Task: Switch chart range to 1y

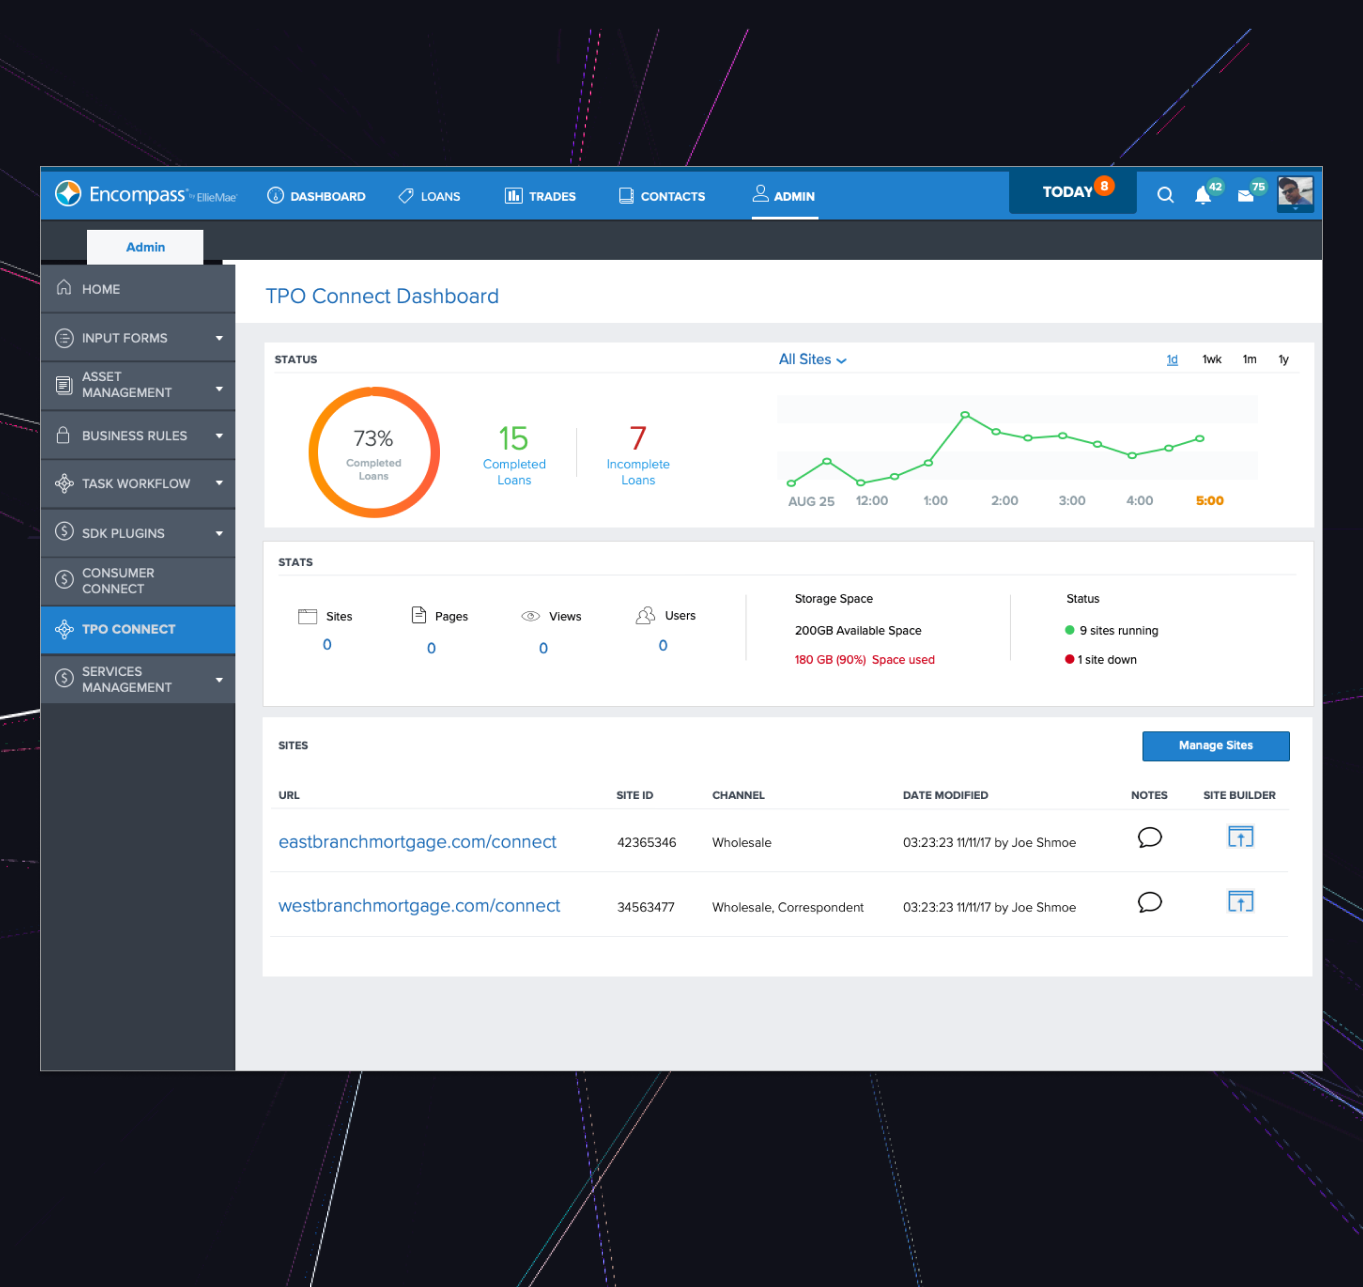Action: click(1283, 360)
